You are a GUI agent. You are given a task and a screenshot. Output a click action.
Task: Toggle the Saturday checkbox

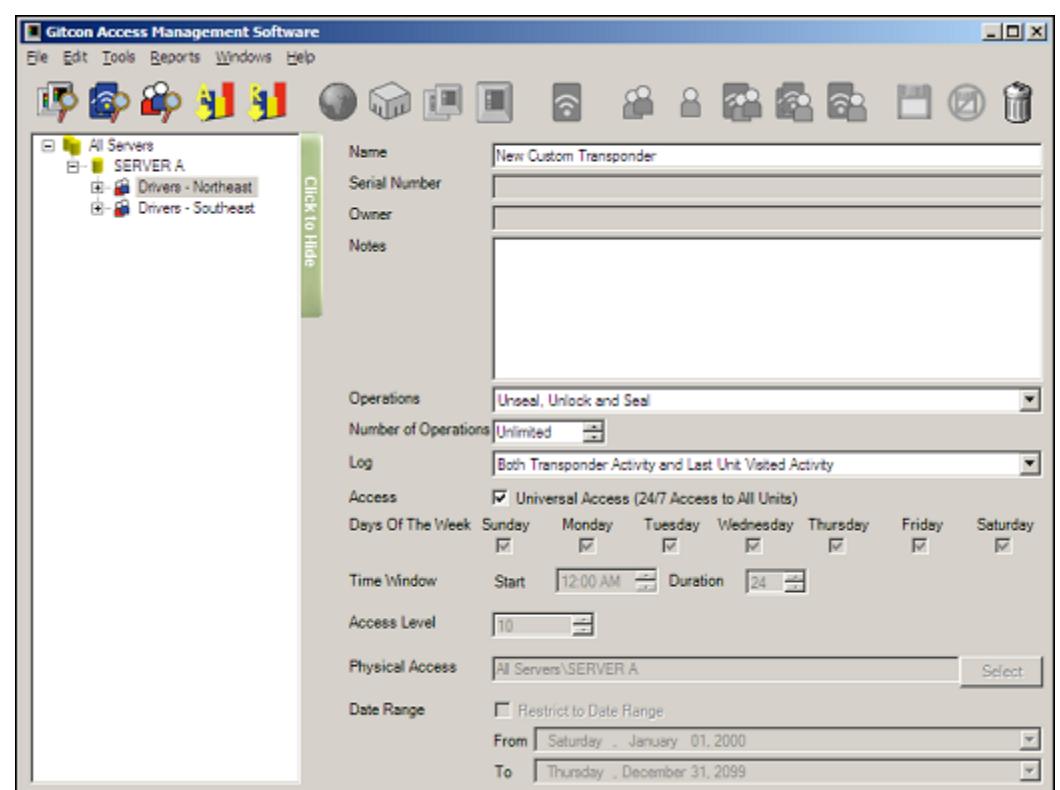1003,545
